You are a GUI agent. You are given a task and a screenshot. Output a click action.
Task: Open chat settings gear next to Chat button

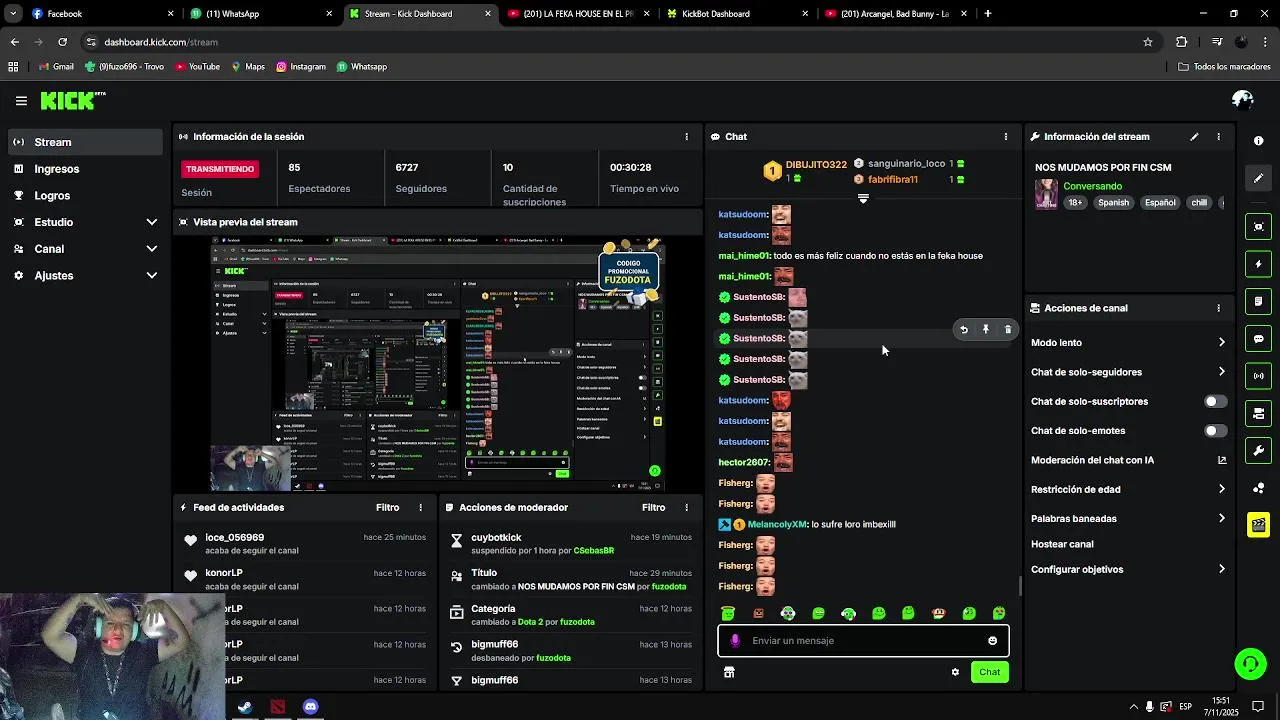click(x=955, y=672)
